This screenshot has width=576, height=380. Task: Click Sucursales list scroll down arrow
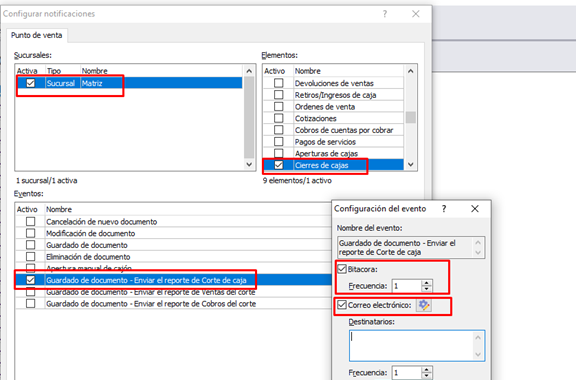point(249,164)
